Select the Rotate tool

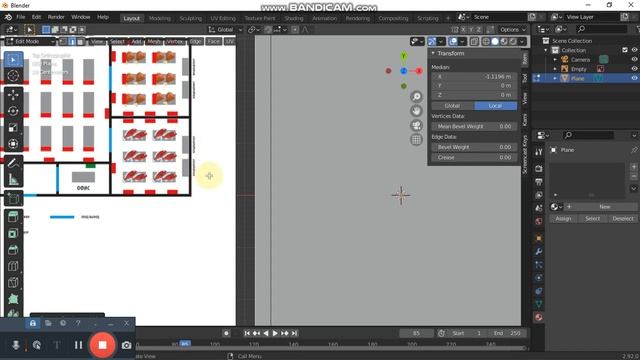pyautogui.click(x=13, y=111)
